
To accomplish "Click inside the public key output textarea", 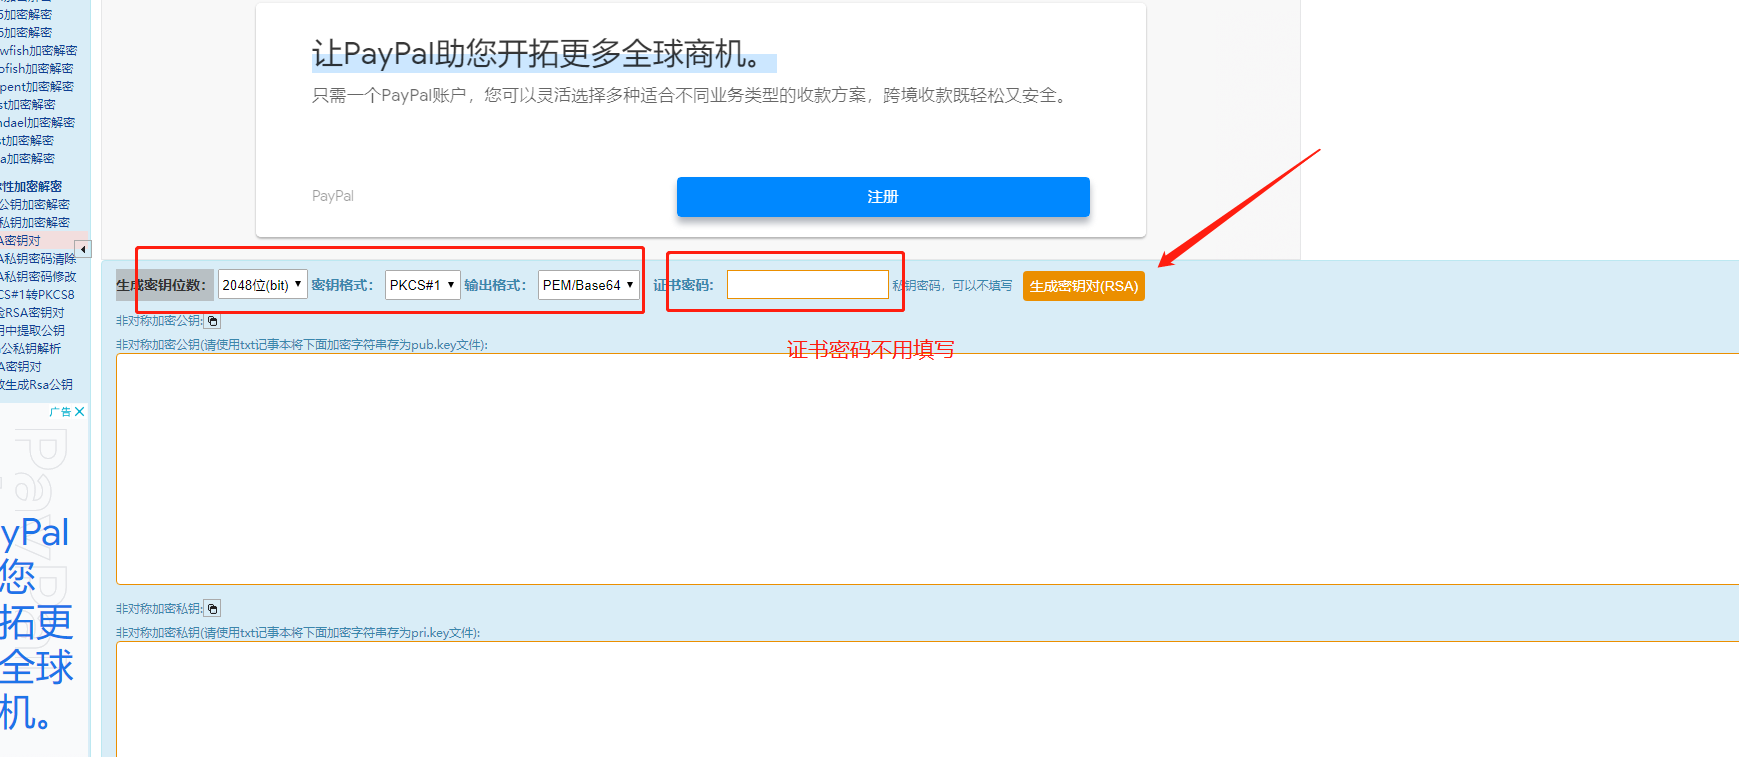I will pyautogui.click(x=927, y=469).
